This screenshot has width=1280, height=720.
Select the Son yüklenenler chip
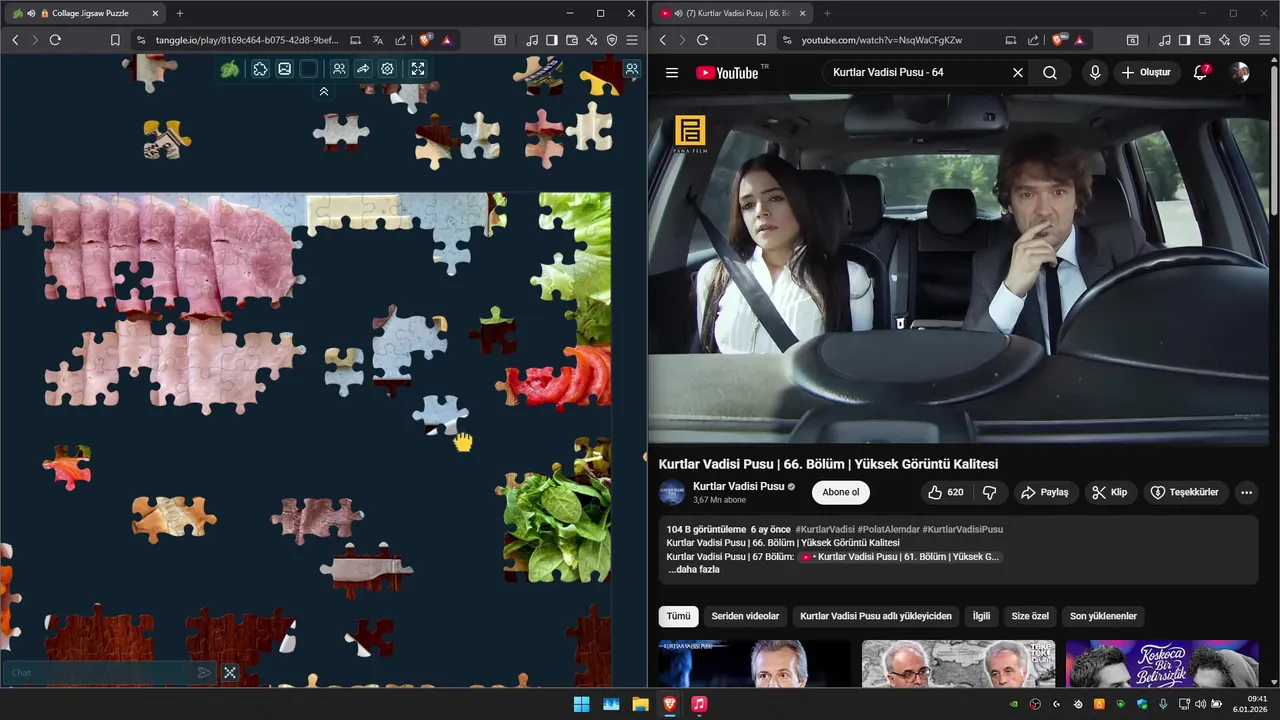point(1103,616)
